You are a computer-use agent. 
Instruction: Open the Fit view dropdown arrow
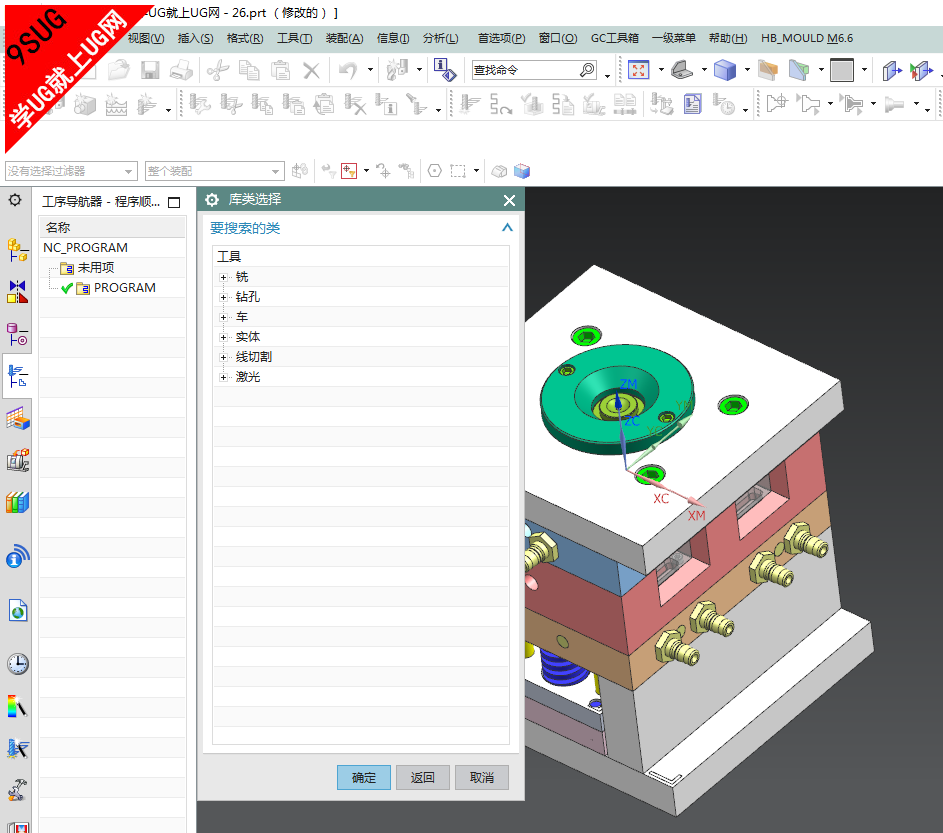pos(661,70)
